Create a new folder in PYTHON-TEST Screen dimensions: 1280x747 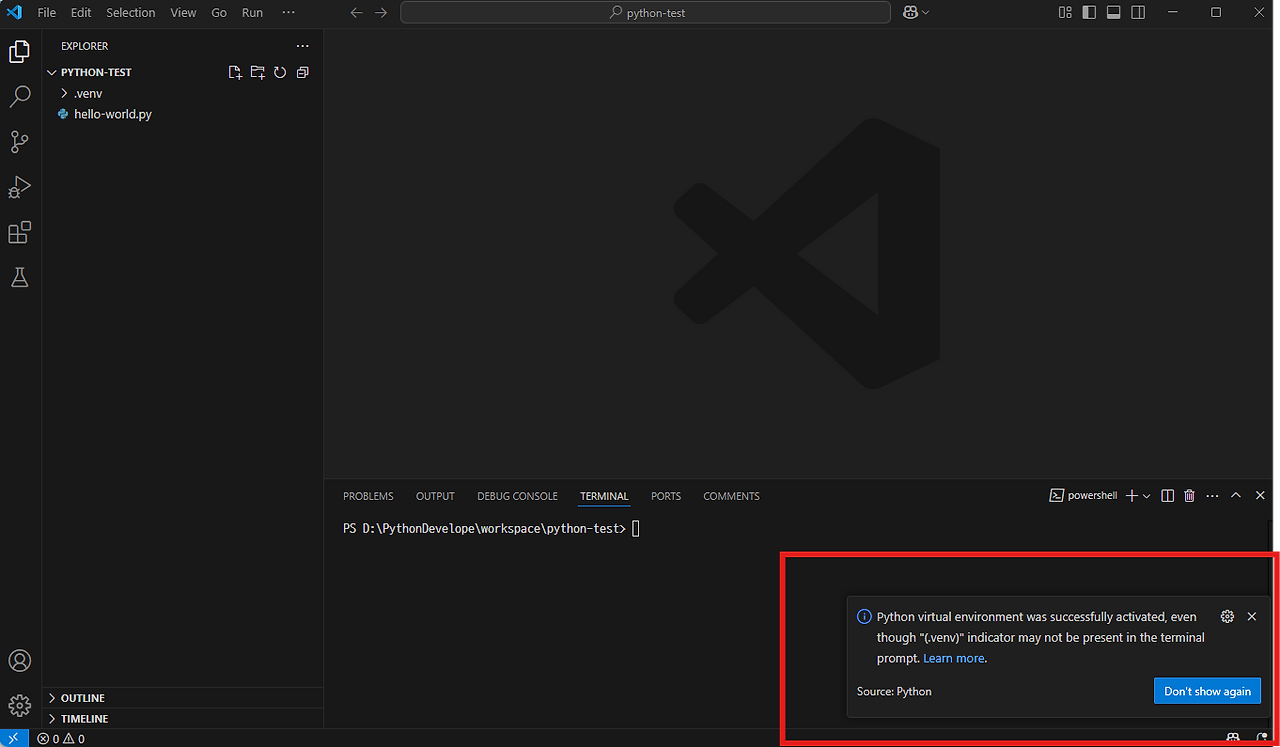[258, 72]
